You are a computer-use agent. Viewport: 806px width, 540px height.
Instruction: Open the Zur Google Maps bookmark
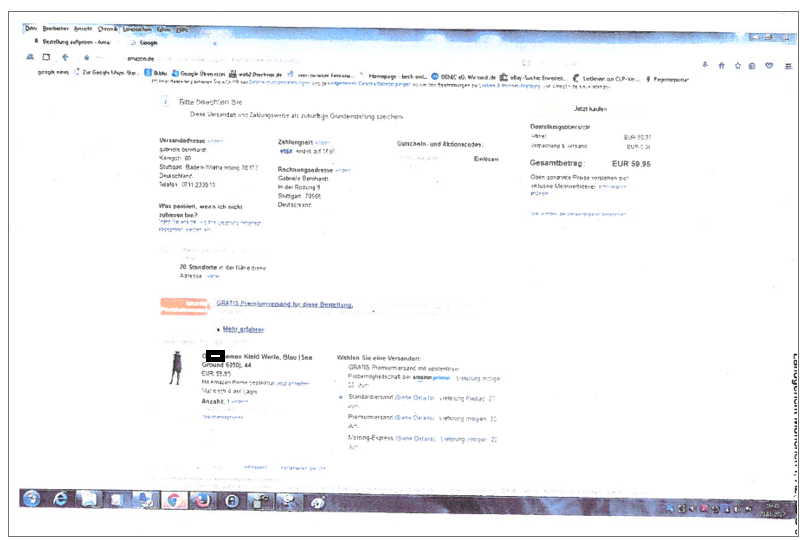coord(106,72)
